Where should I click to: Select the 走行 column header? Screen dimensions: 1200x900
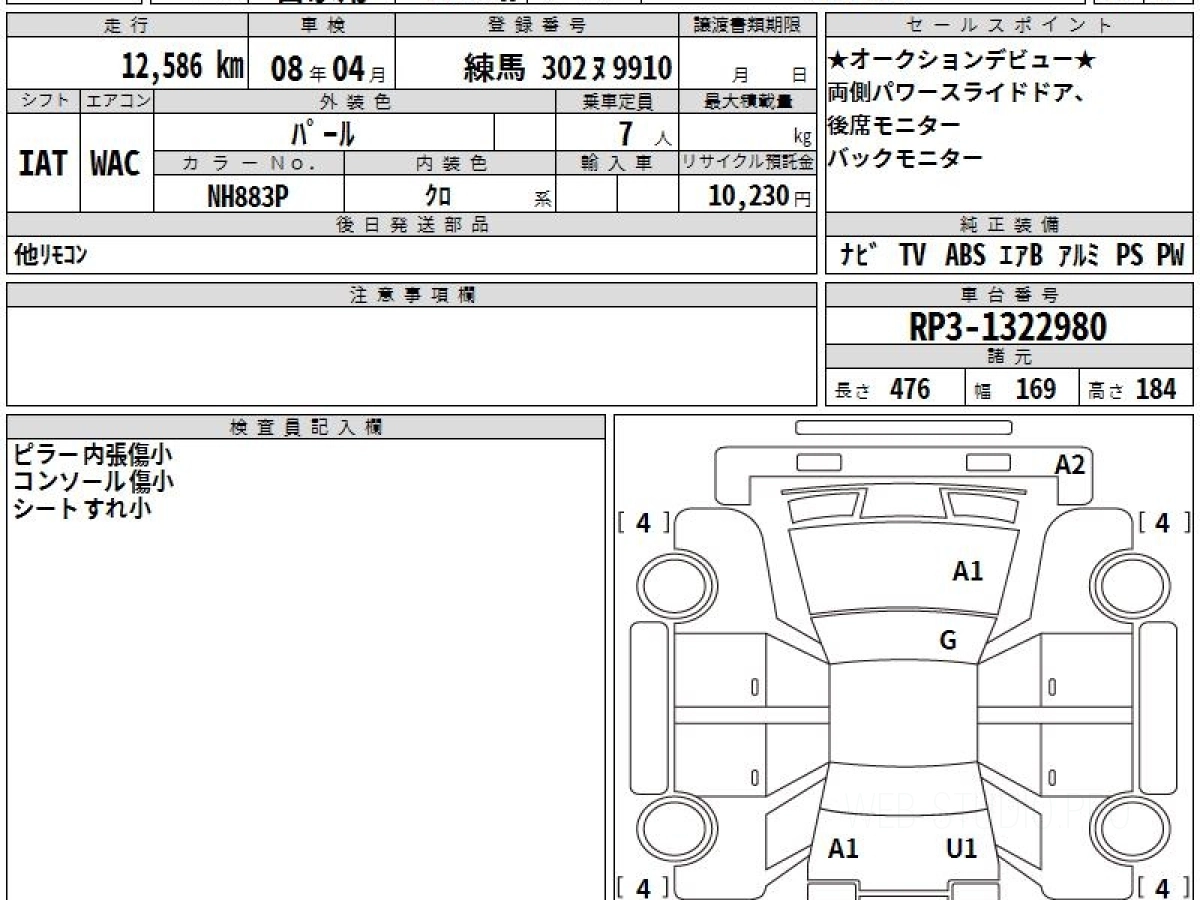[126, 26]
